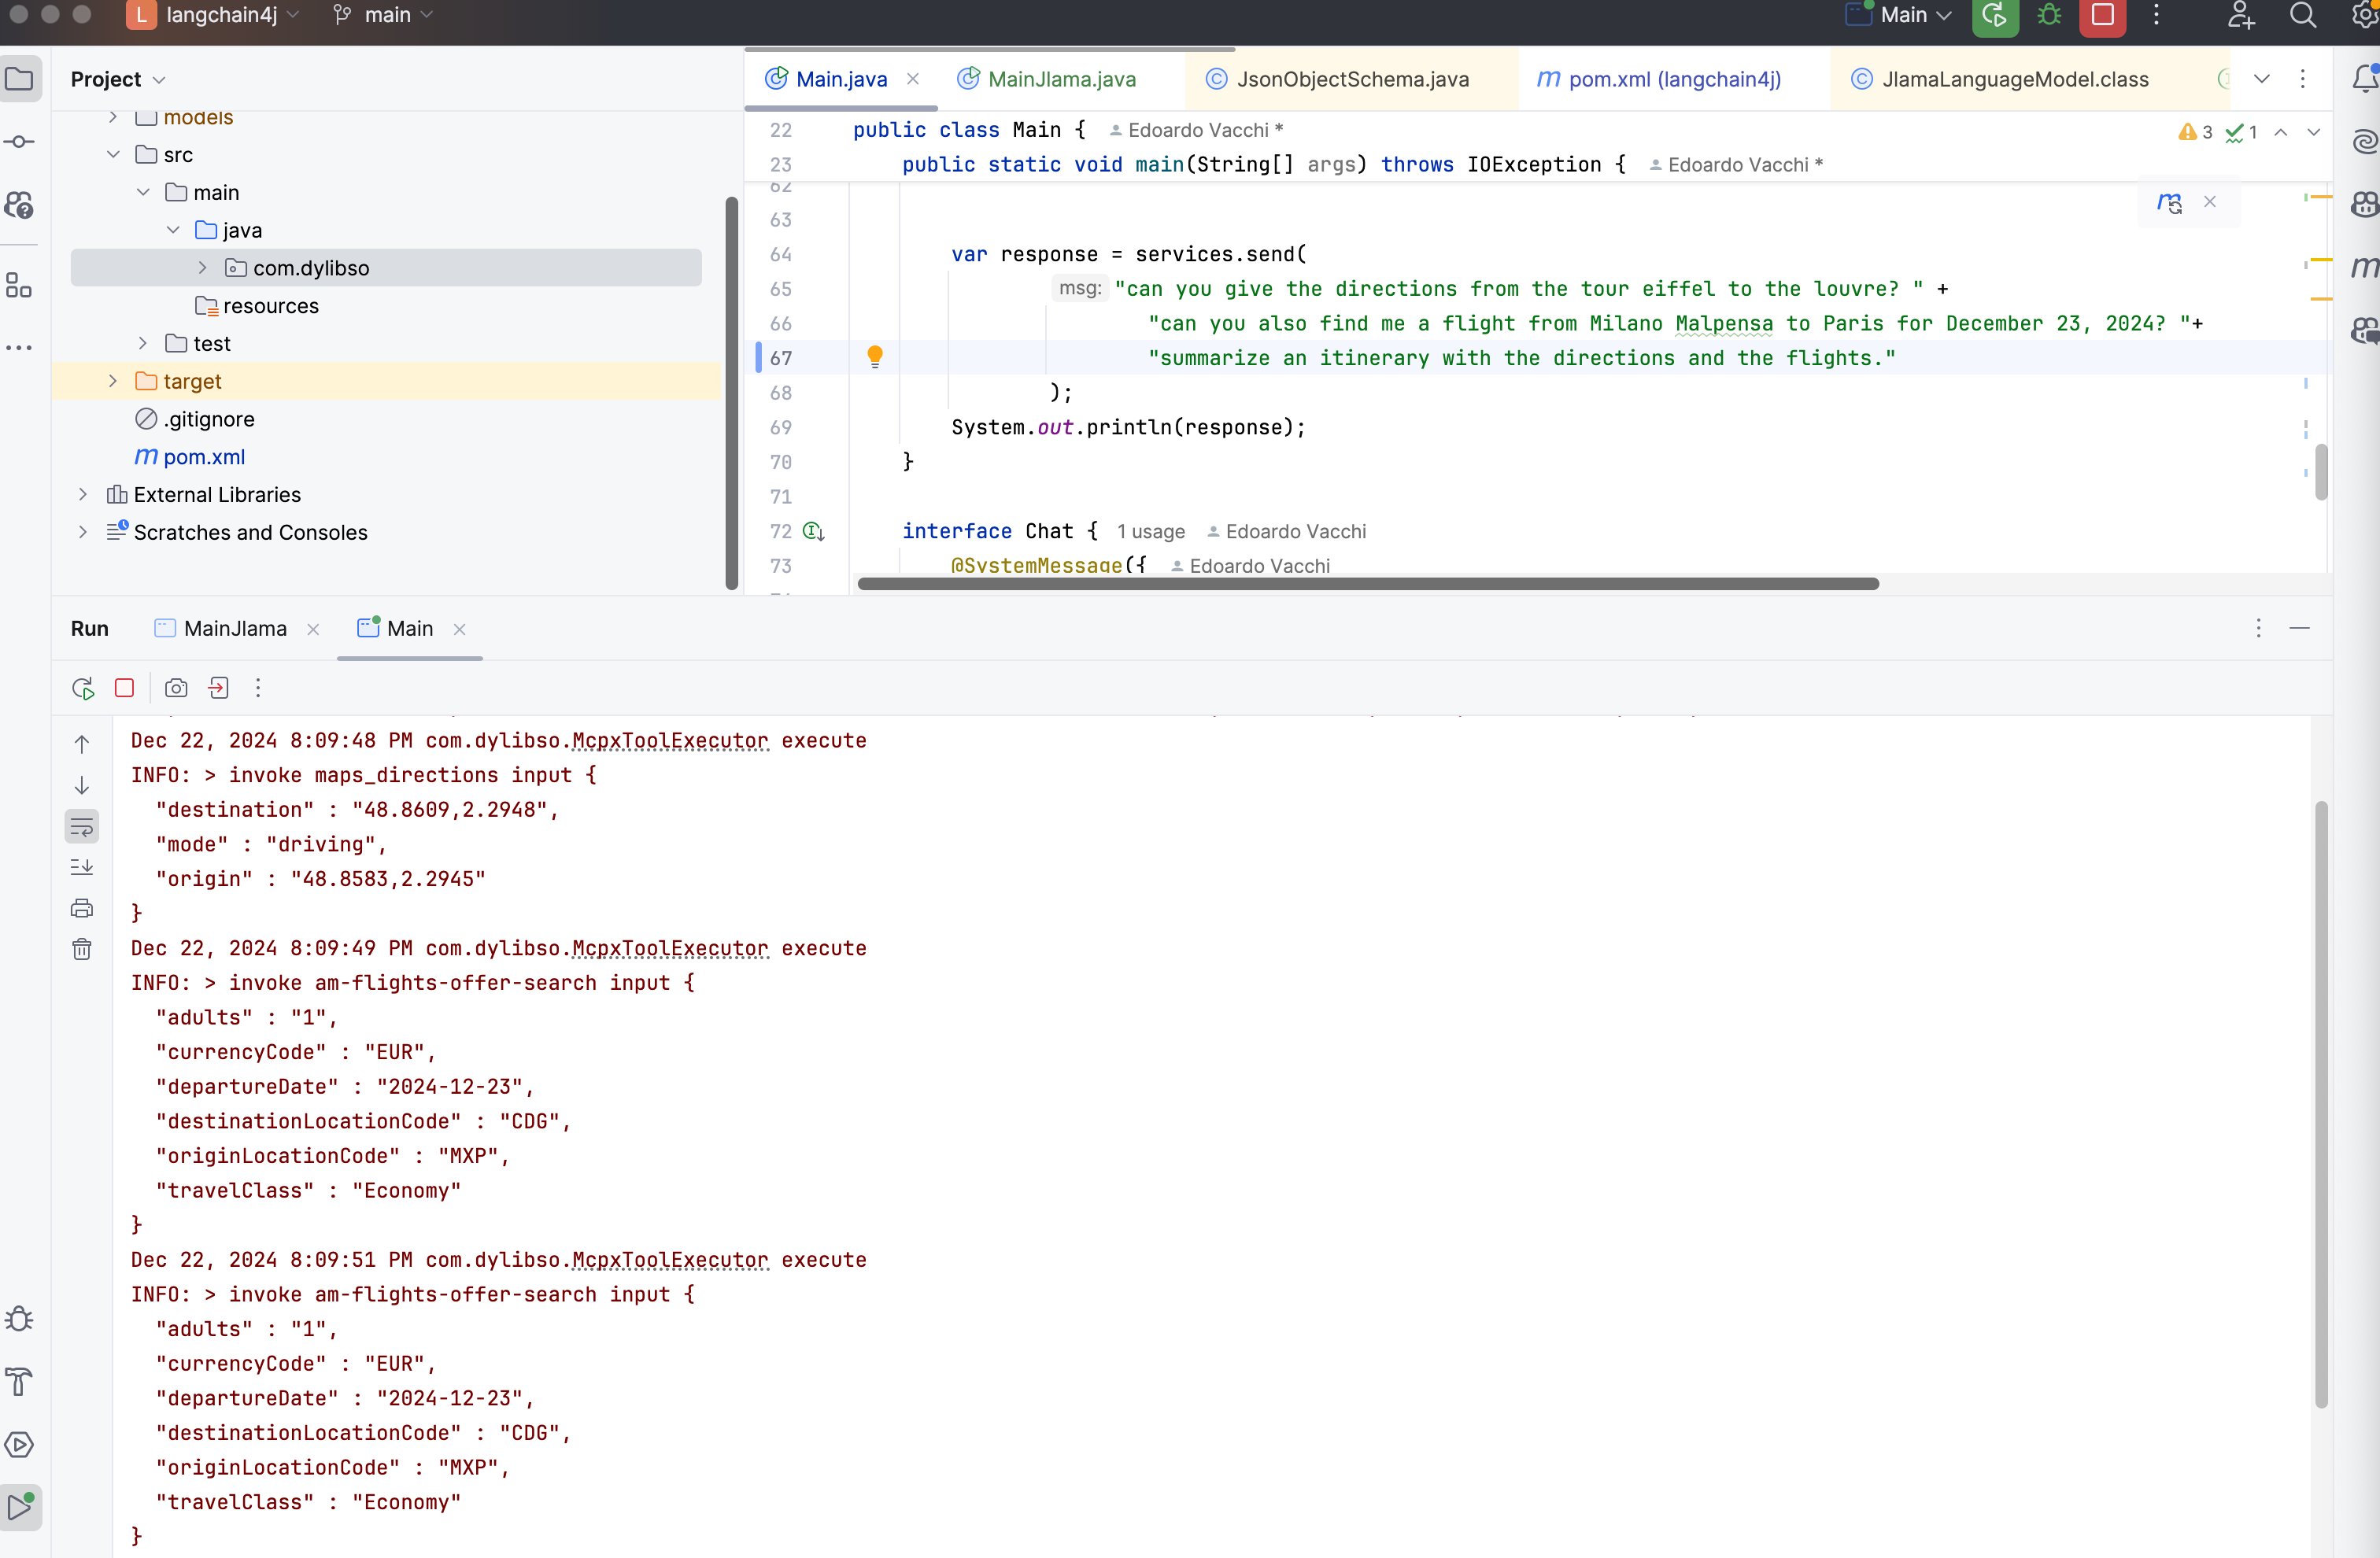This screenshot has width=2380, height=1558.
Task: Open the Terminal tool window icon
Action: click(20, 1444)
